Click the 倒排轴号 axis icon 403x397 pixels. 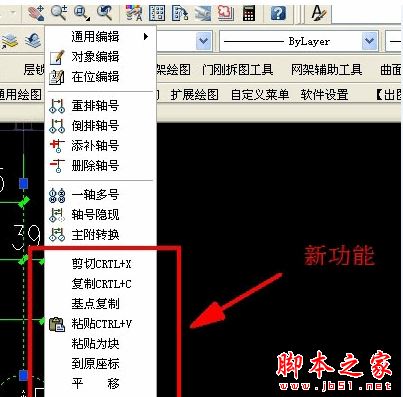[x=57, y=126]
